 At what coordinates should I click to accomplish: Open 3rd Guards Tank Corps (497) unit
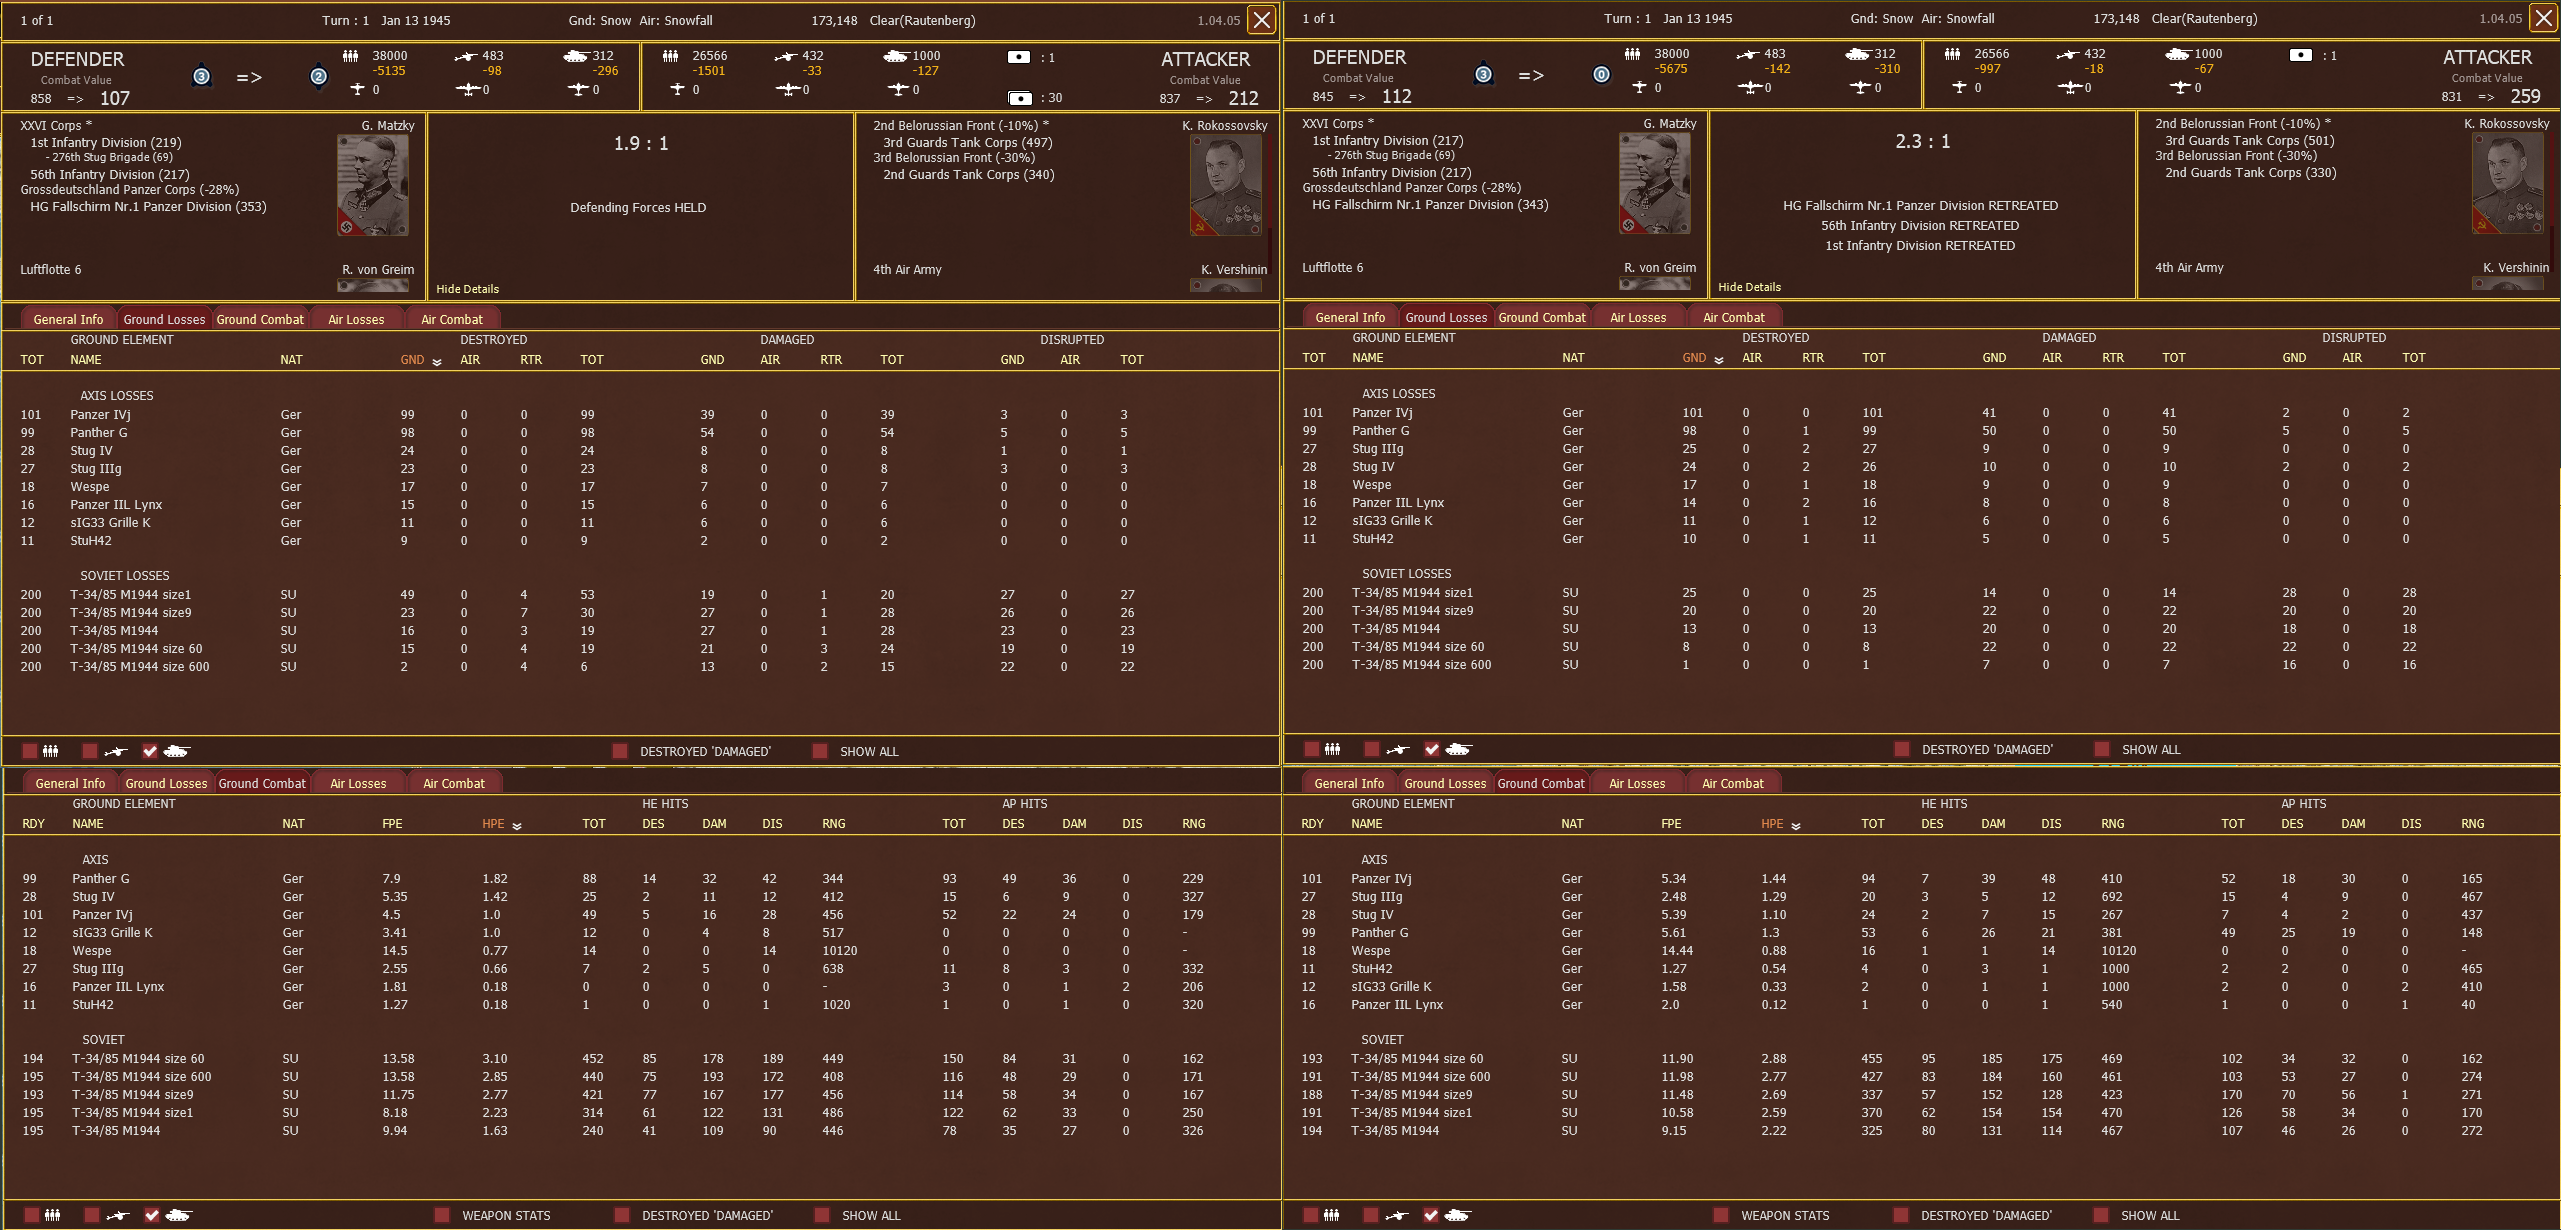click(967, 142)
